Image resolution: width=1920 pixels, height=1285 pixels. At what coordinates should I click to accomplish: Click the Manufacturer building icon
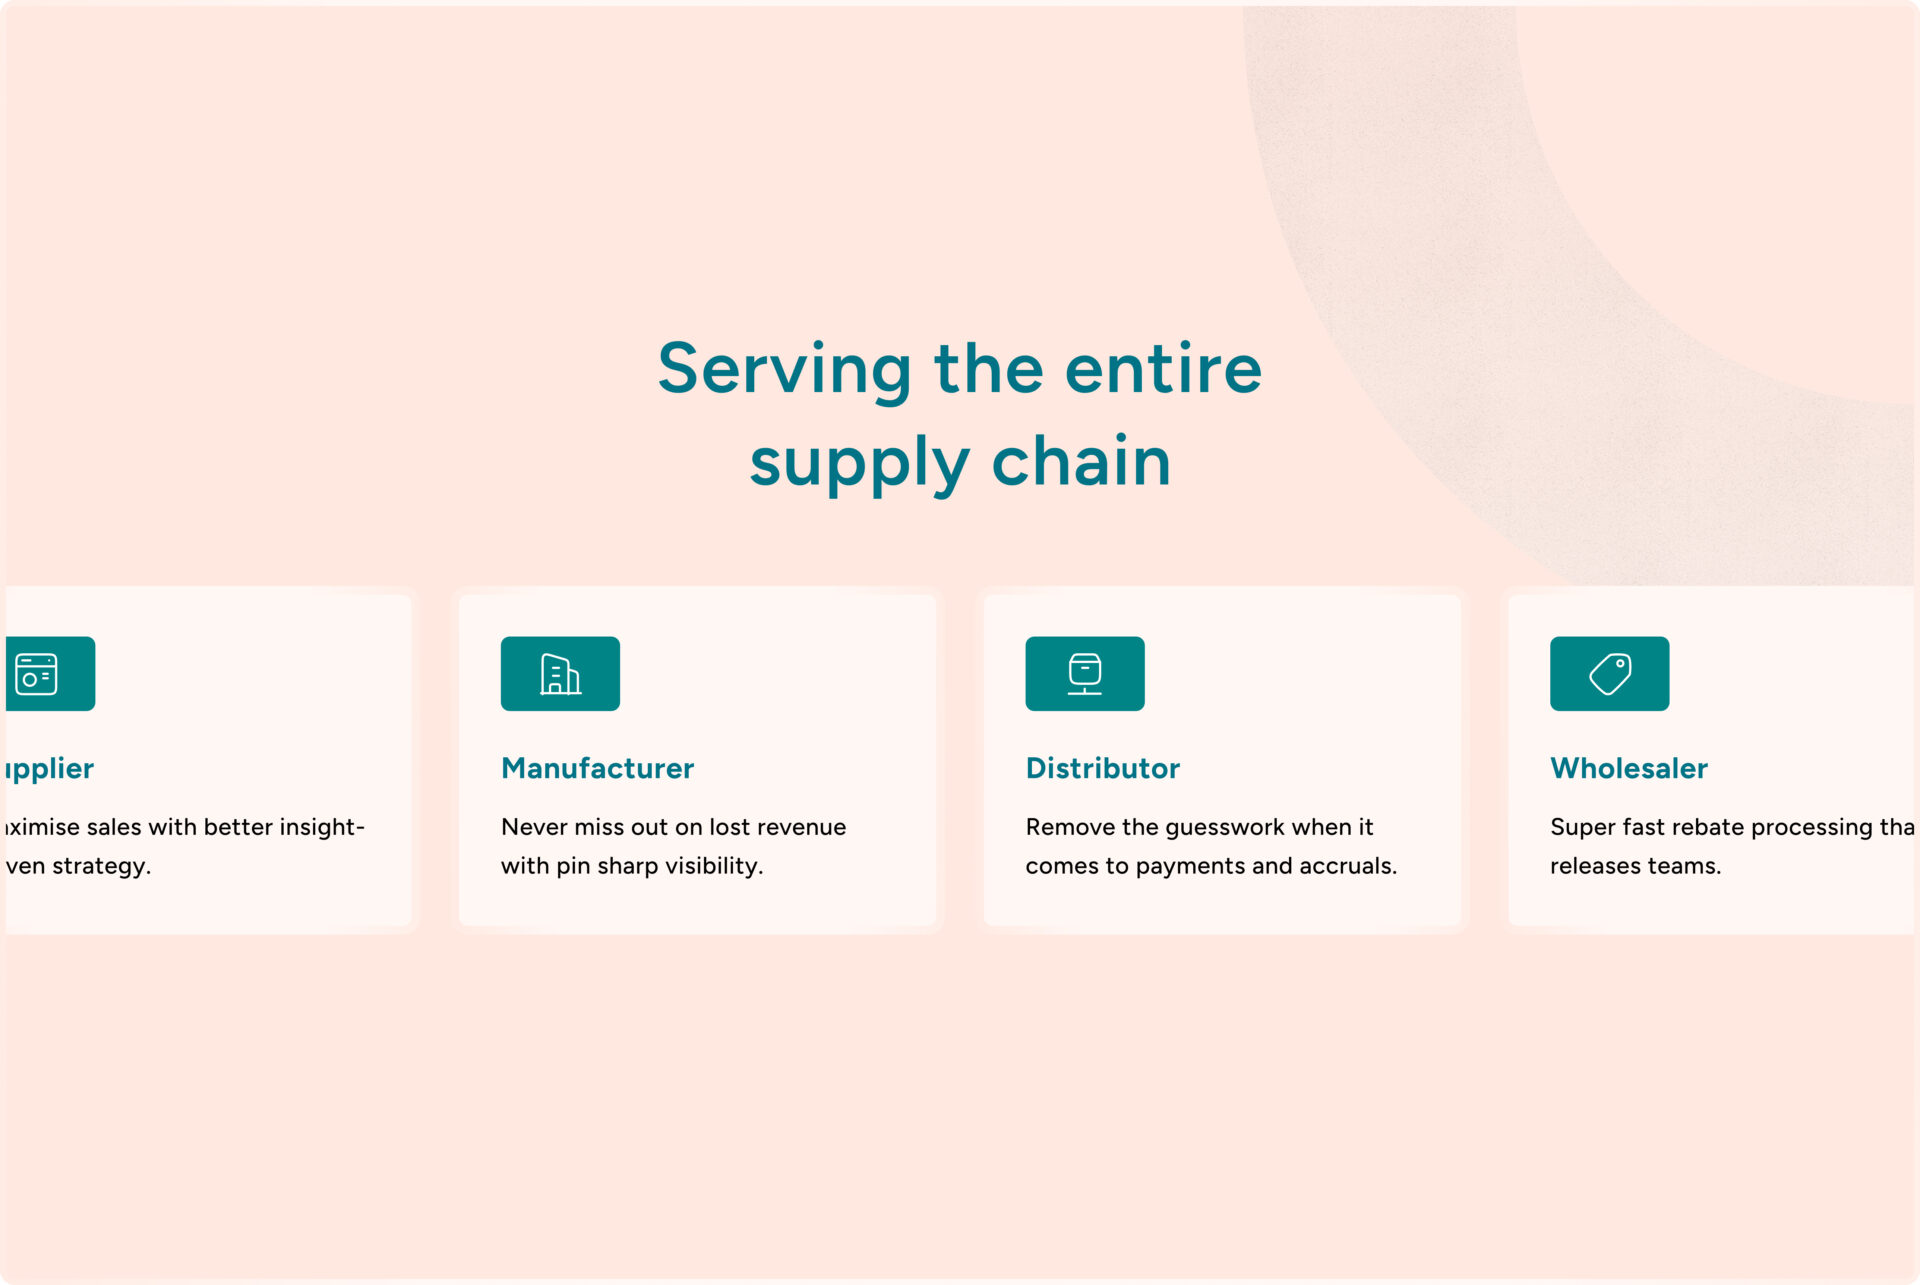pos(560,674)
